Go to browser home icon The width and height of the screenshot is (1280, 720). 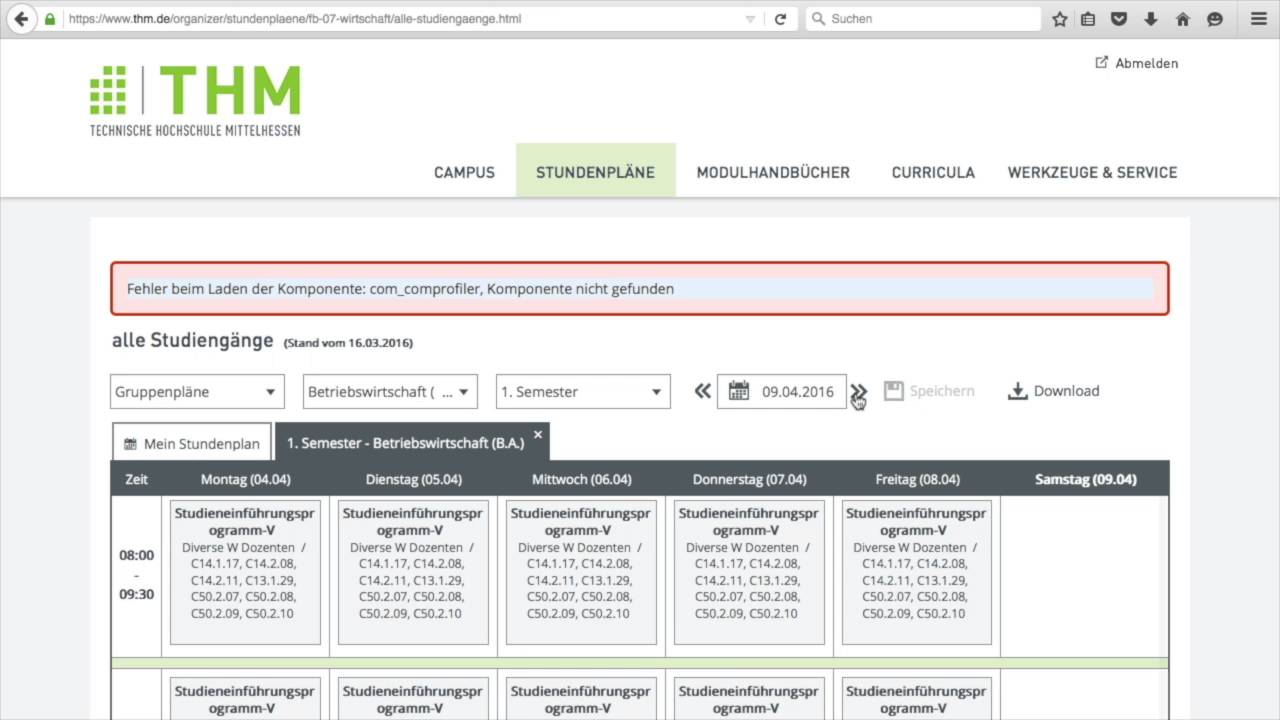coord(1183,19)
